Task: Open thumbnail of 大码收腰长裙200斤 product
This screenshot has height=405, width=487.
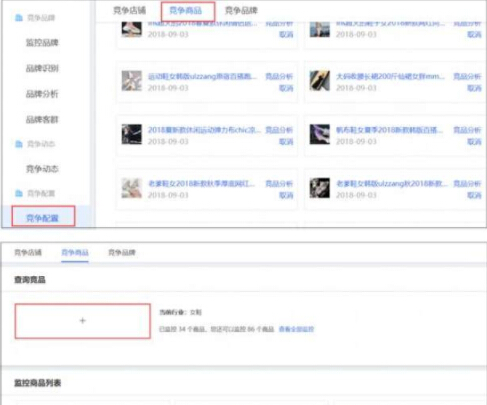Action: click(319, 81)
